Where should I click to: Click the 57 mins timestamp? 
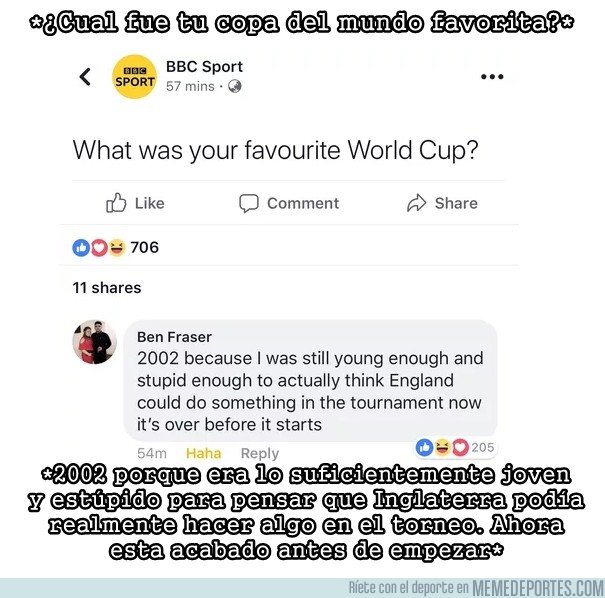coord(190,86)
